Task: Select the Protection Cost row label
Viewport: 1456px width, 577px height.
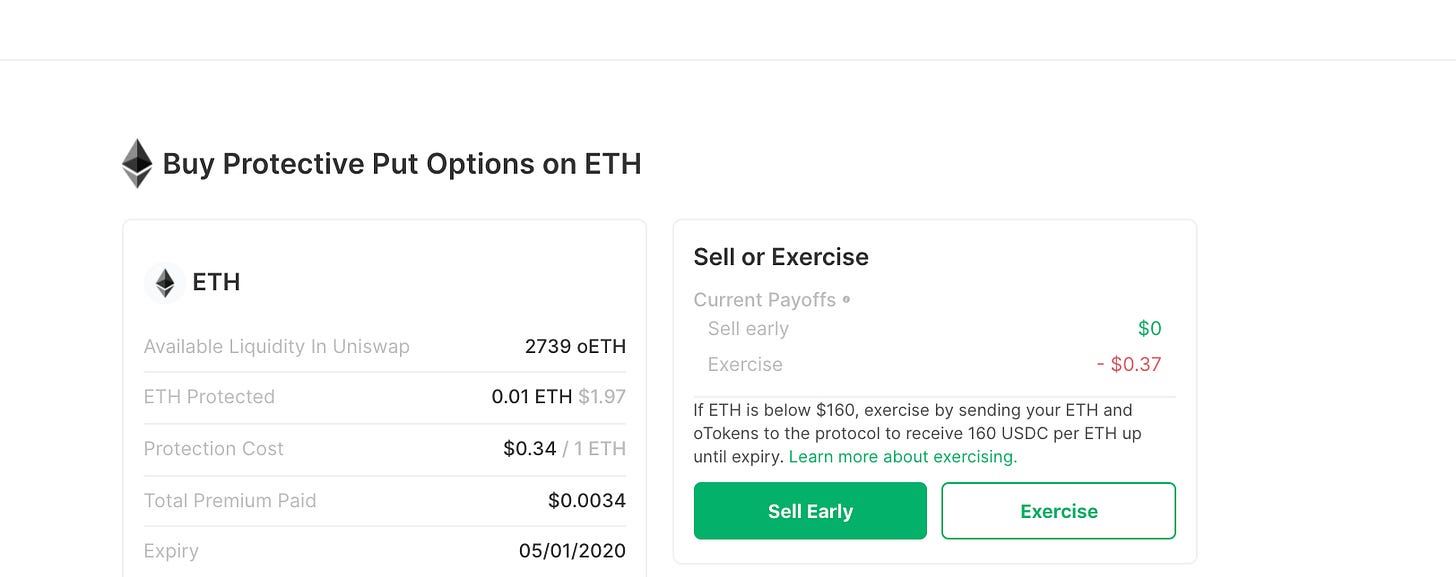Action: click(214, 449)
